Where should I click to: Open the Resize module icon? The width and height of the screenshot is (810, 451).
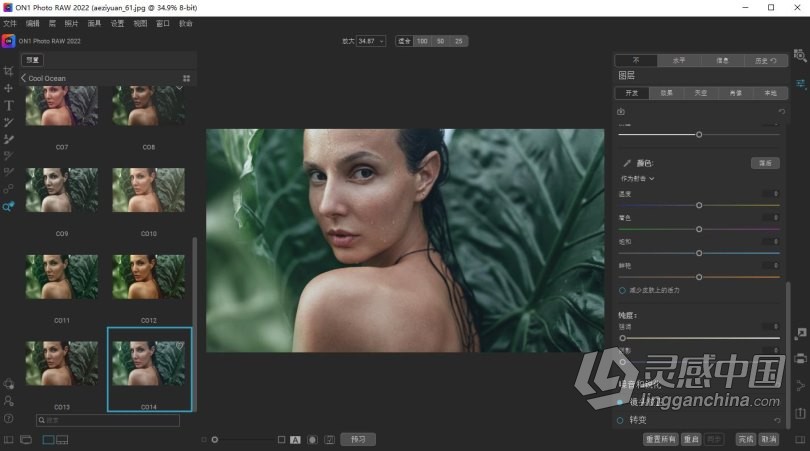pos(800,334)
